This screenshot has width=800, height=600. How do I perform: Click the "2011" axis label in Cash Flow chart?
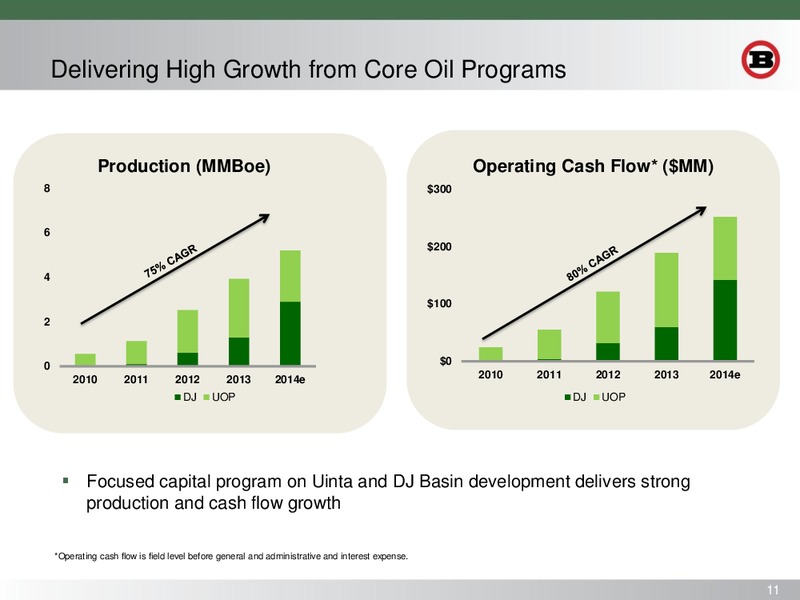(549, 375)
